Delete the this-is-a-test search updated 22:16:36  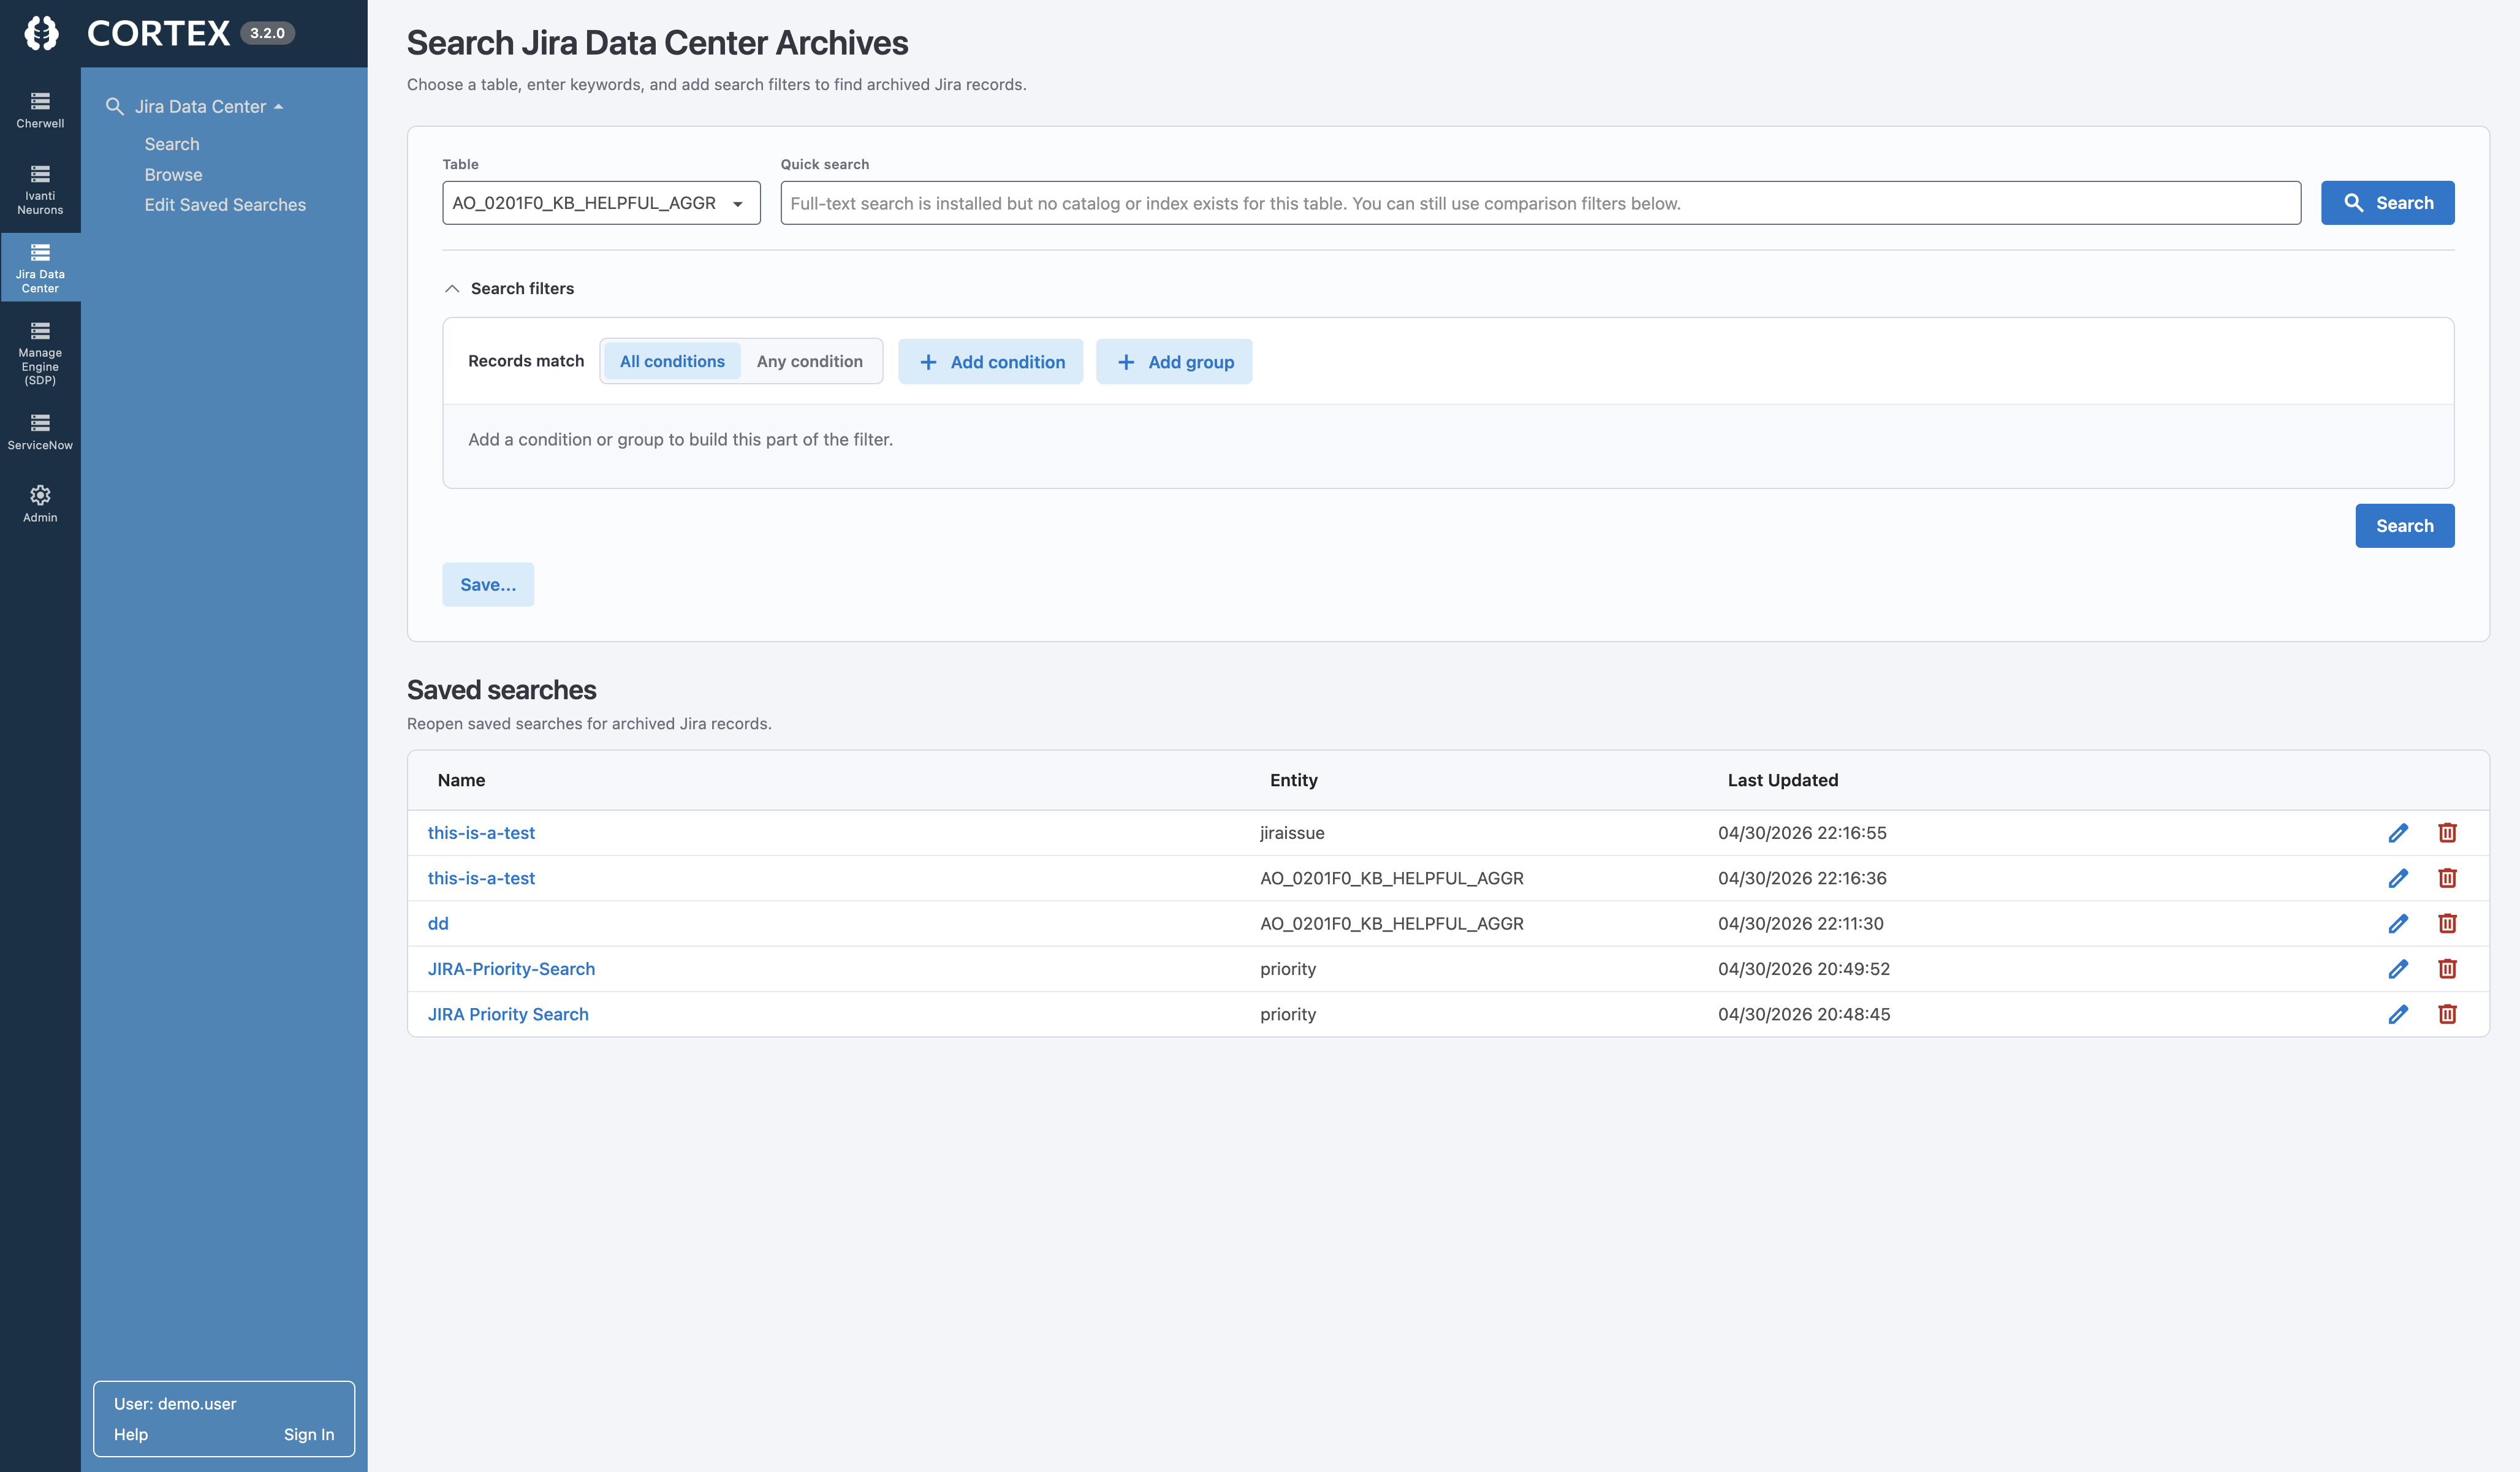click(x=2447, y=878)
